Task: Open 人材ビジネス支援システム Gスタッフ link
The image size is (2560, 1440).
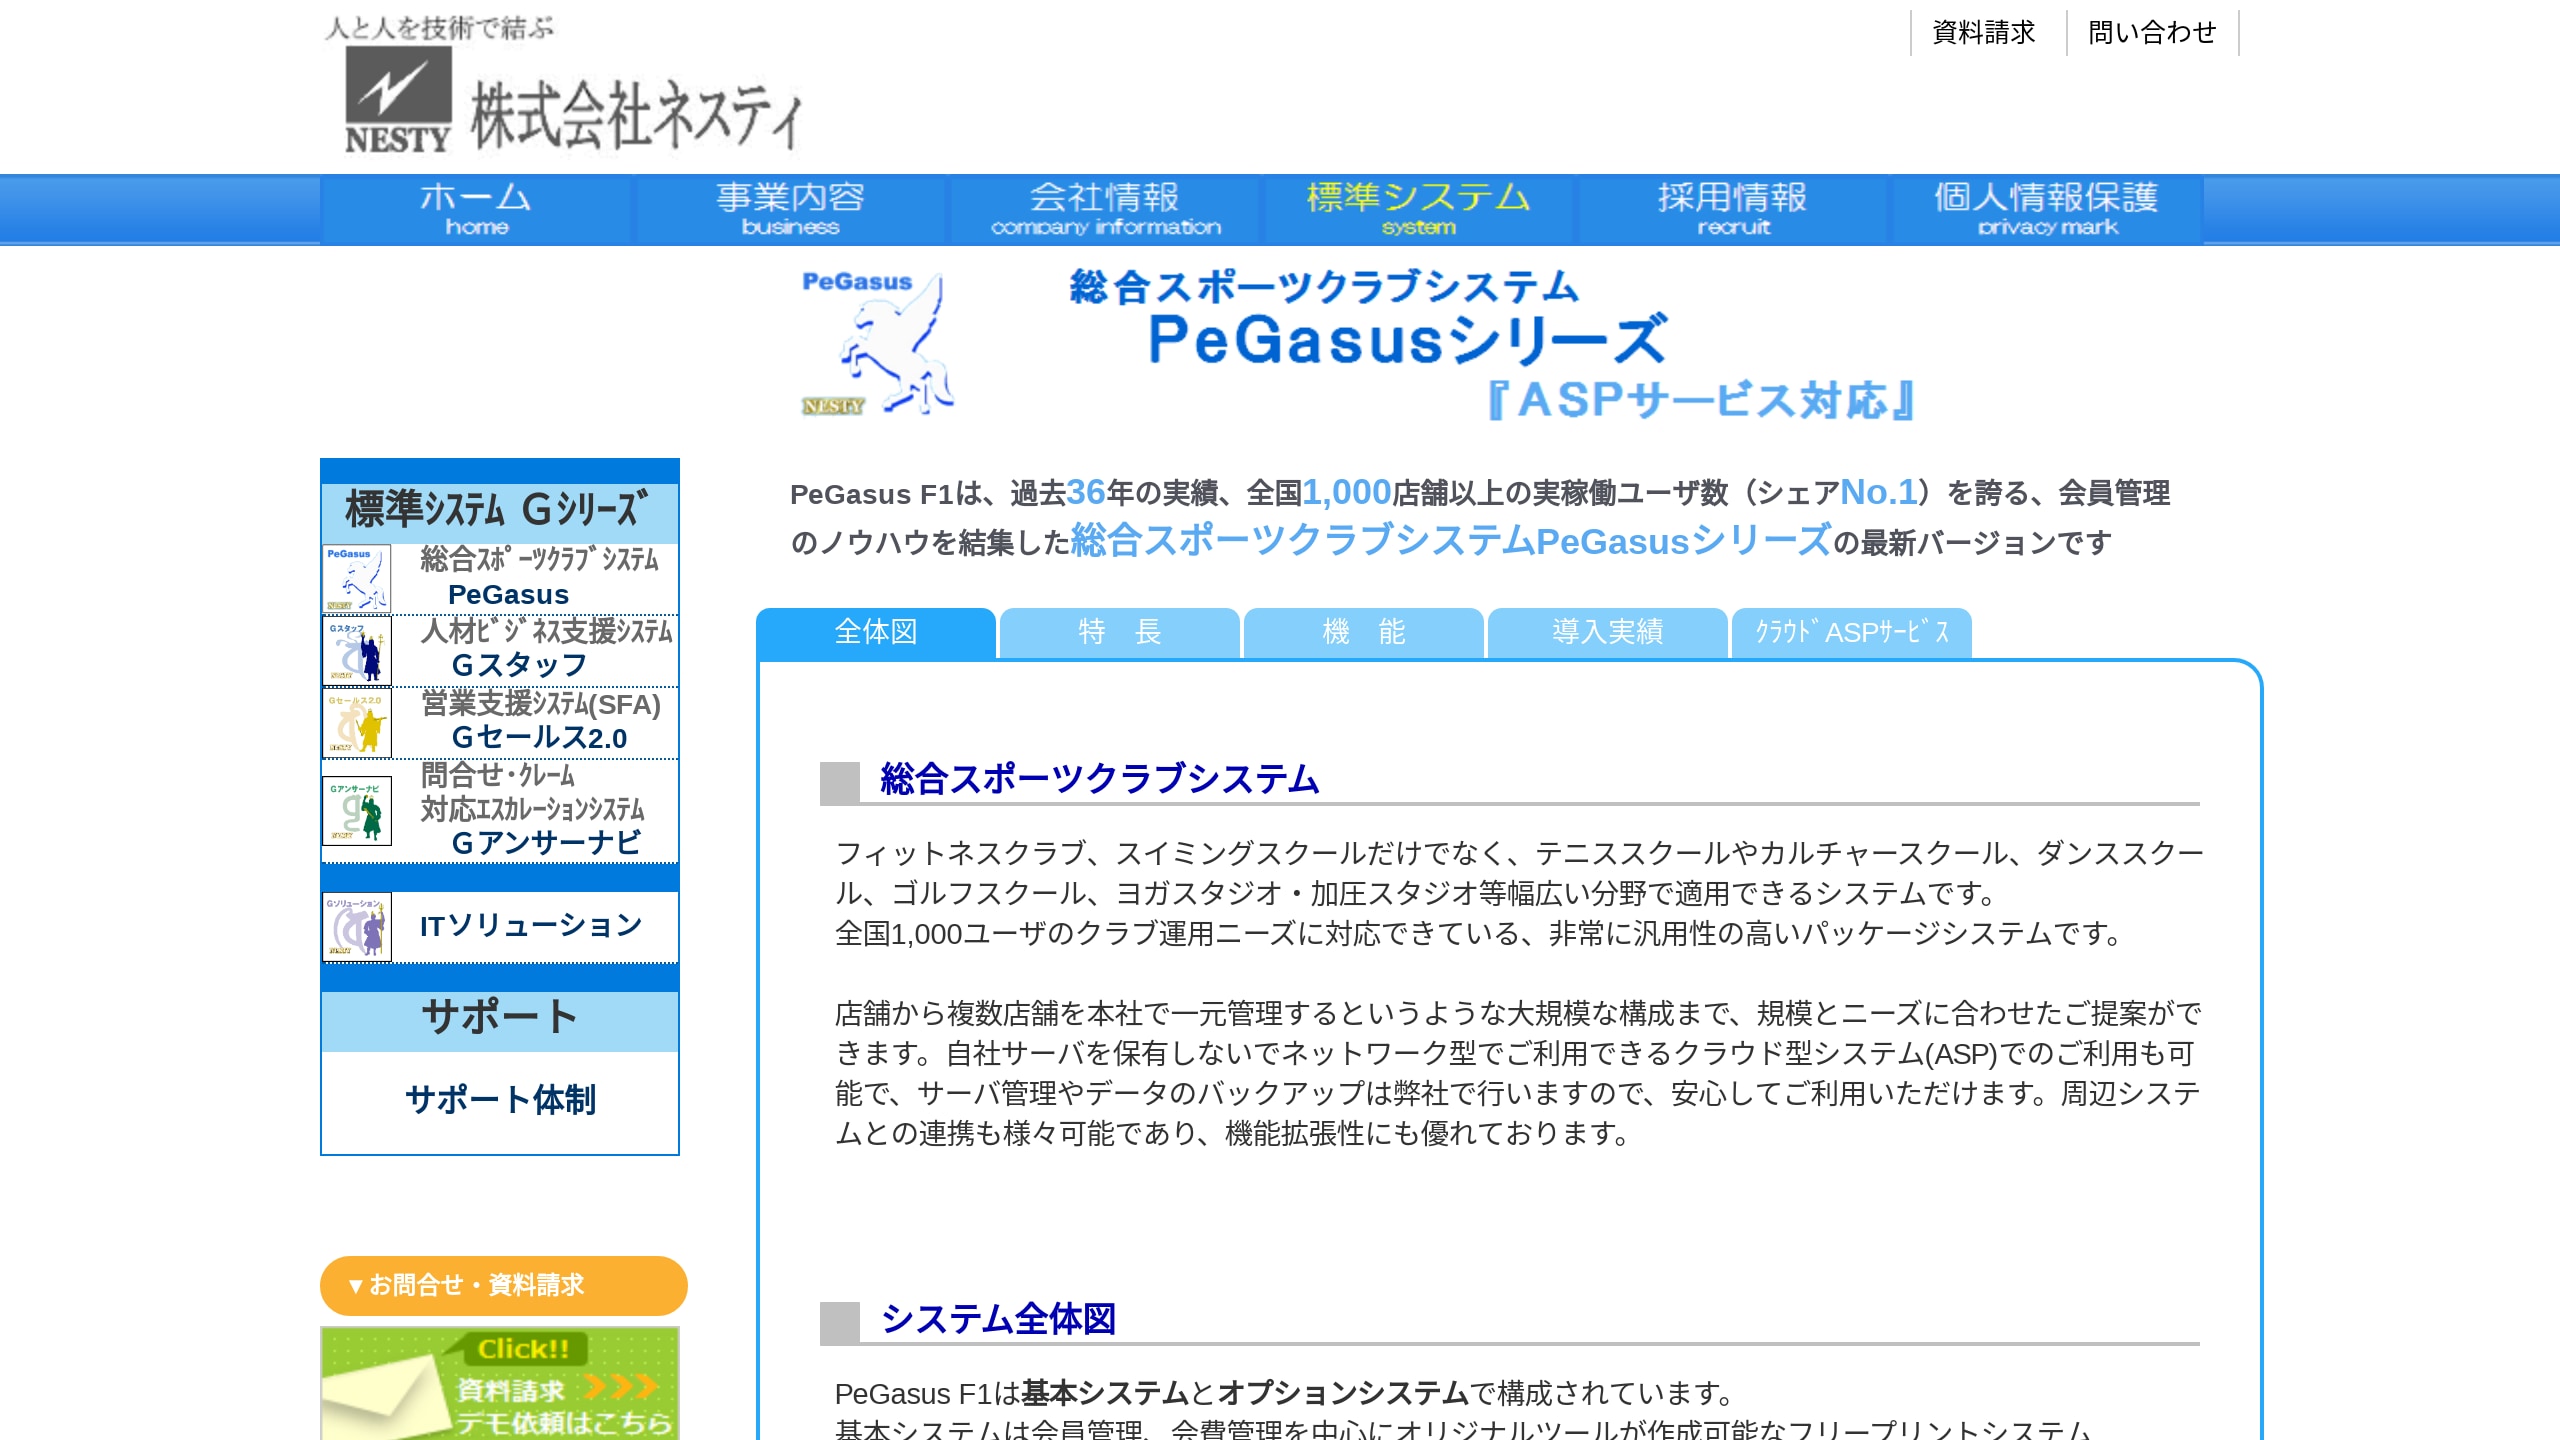Action: point(546,648)
